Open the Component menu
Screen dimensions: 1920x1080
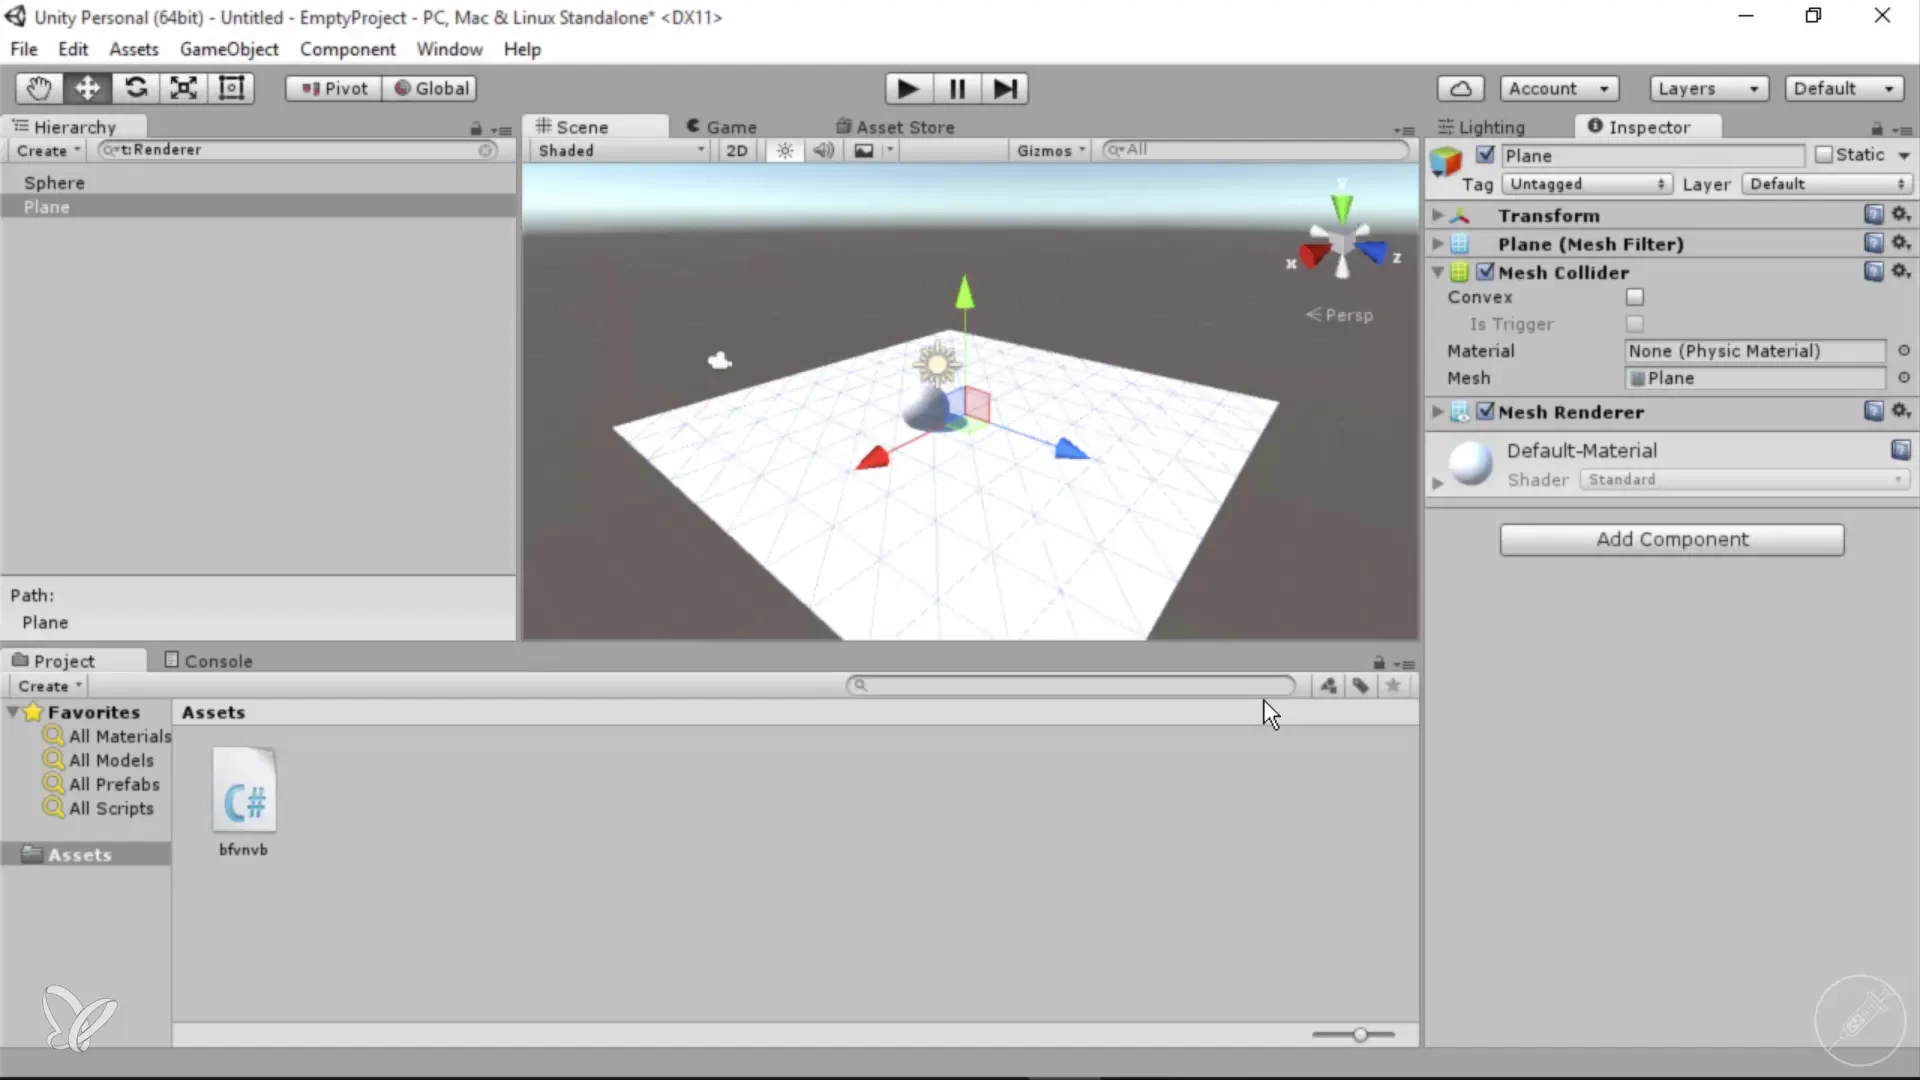347,49
